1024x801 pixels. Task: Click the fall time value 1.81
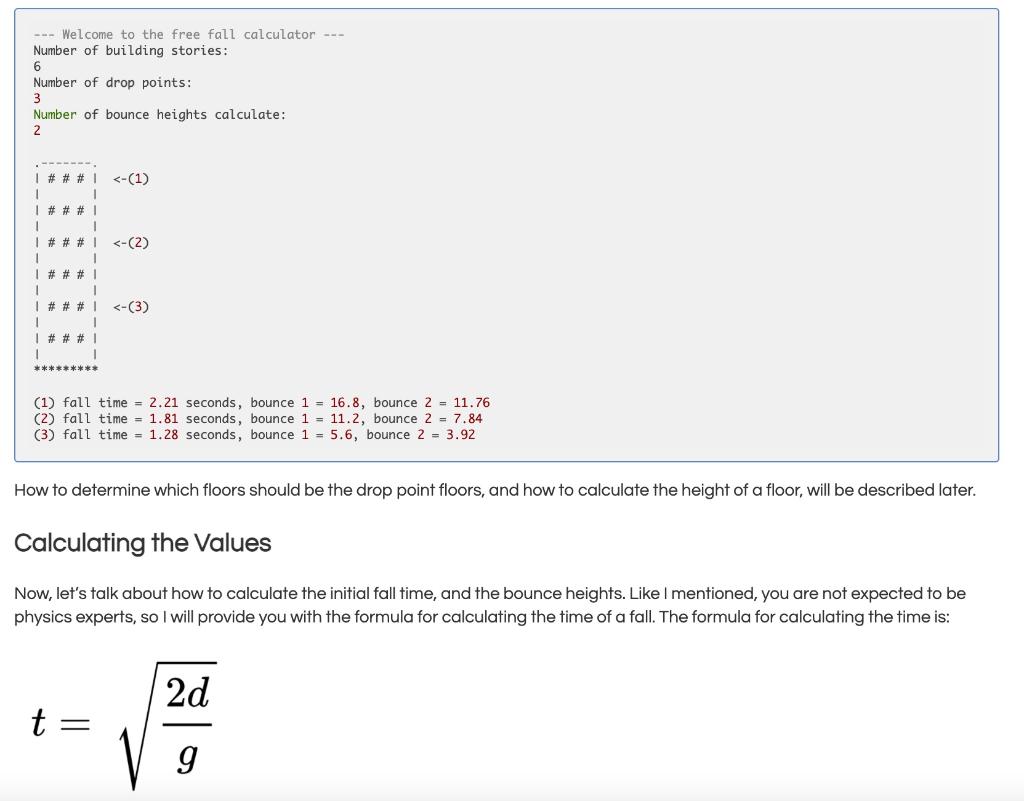tap(163, 418)
